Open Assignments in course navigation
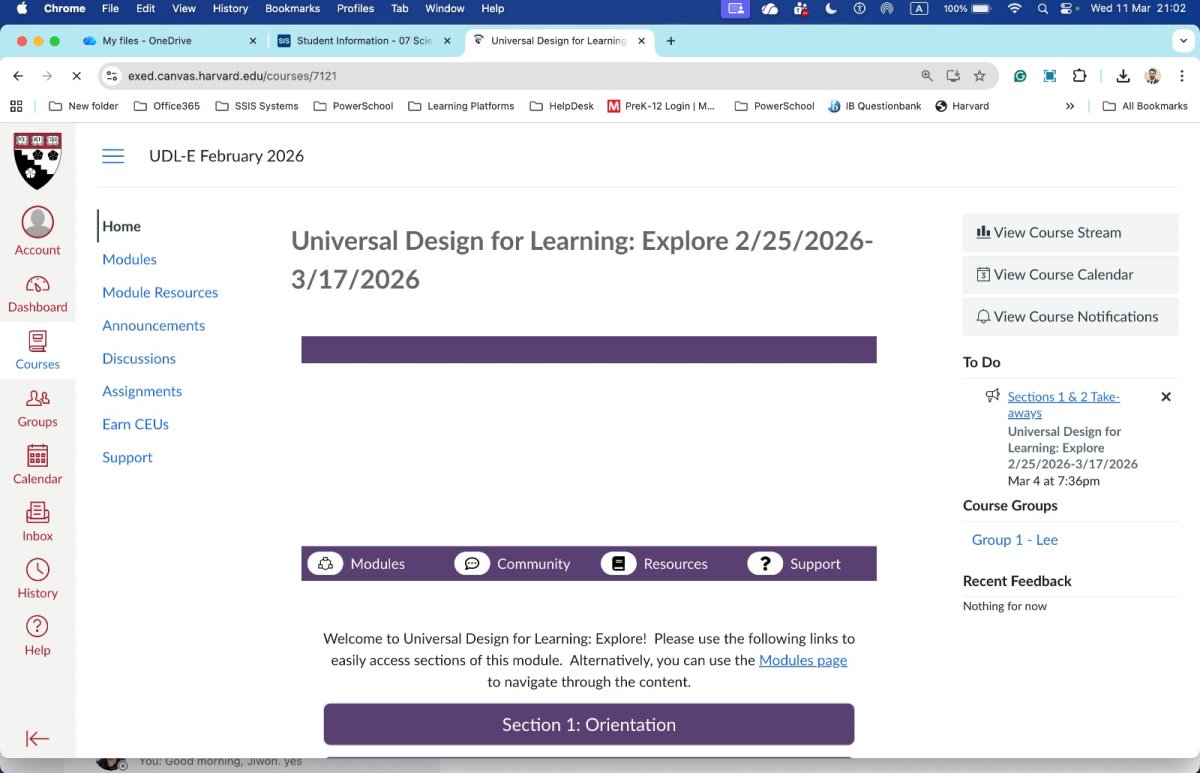Screen dimensions: 1200x773 (142, 391)
